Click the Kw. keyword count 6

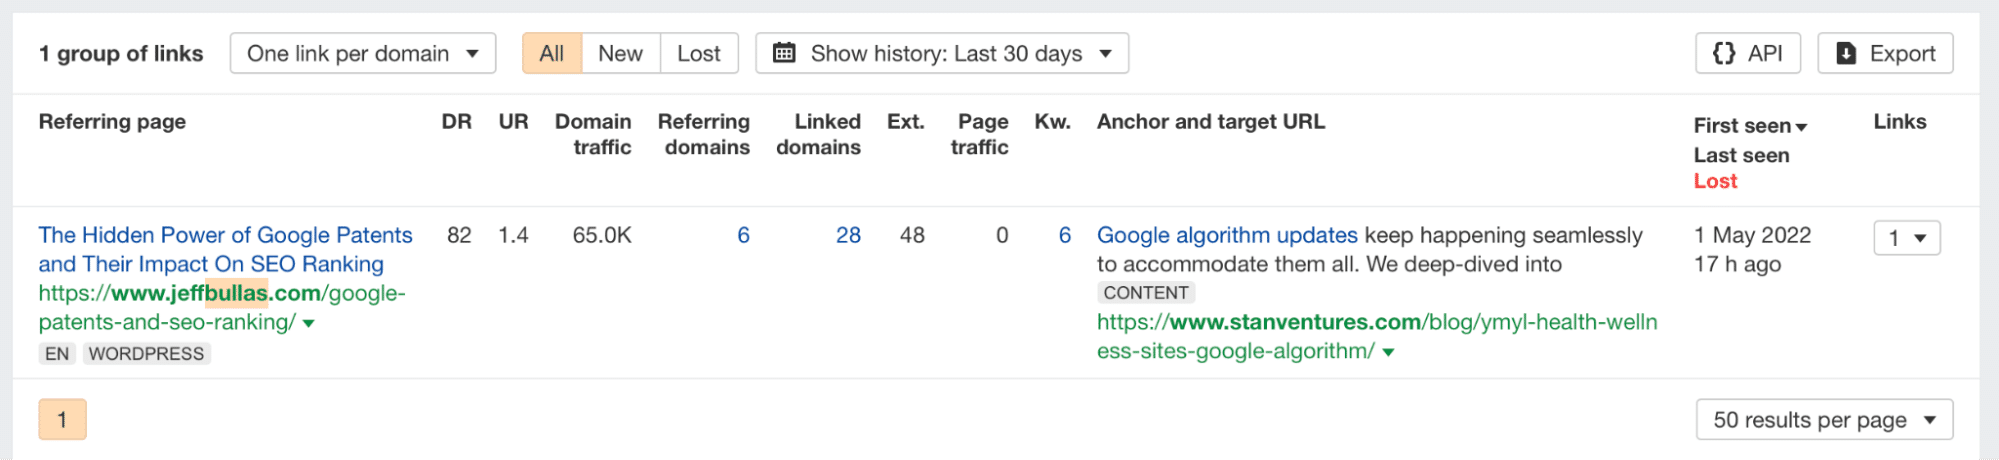coord(1064,235)
